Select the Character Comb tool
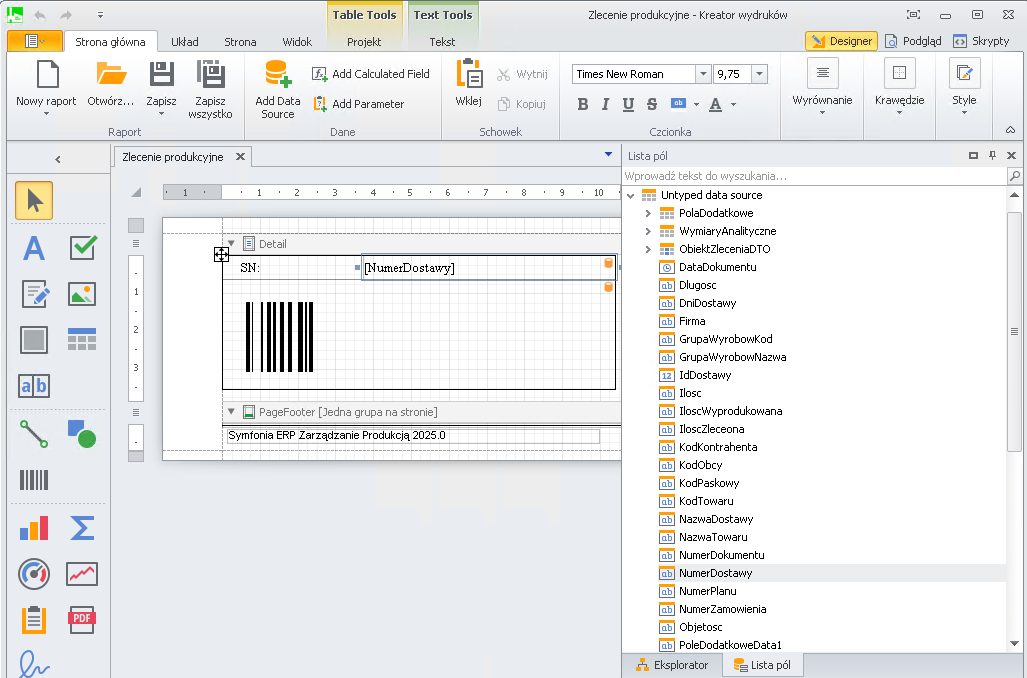Screen dimensions: 1027x678 coord(34,386)
